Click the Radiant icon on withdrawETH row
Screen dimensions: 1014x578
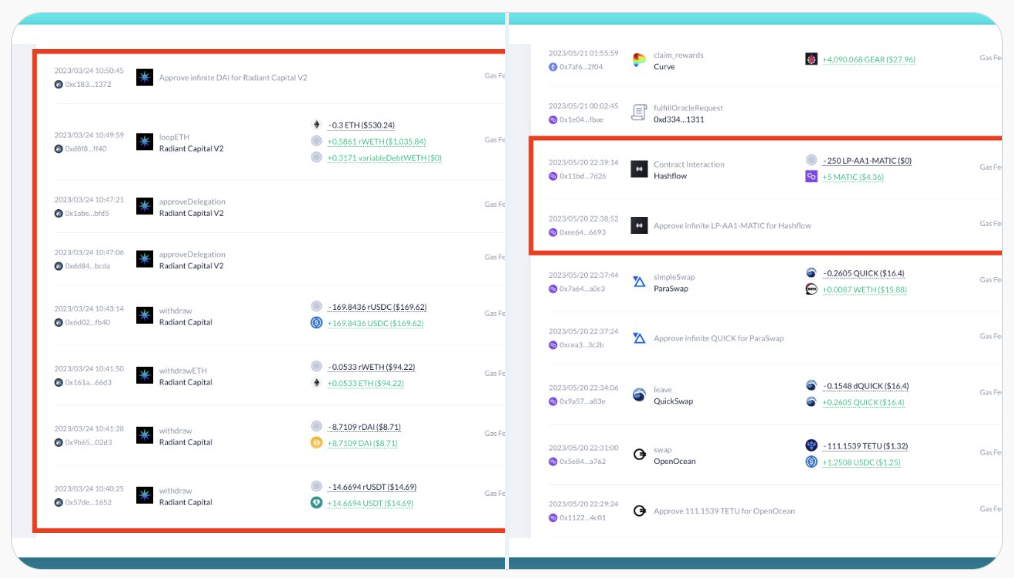pyautogui.click(x=144, y=376)
